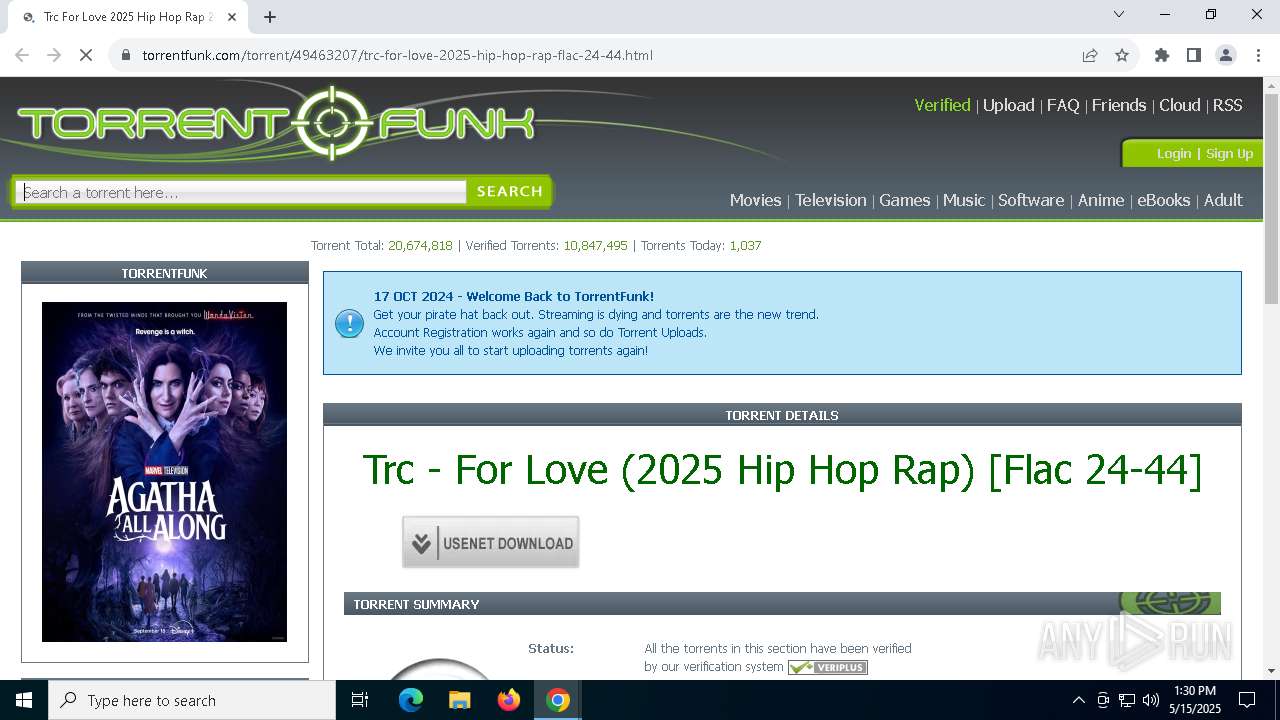Click the Windows taskbar search box
1280x720 pixels.
(192, 700)
